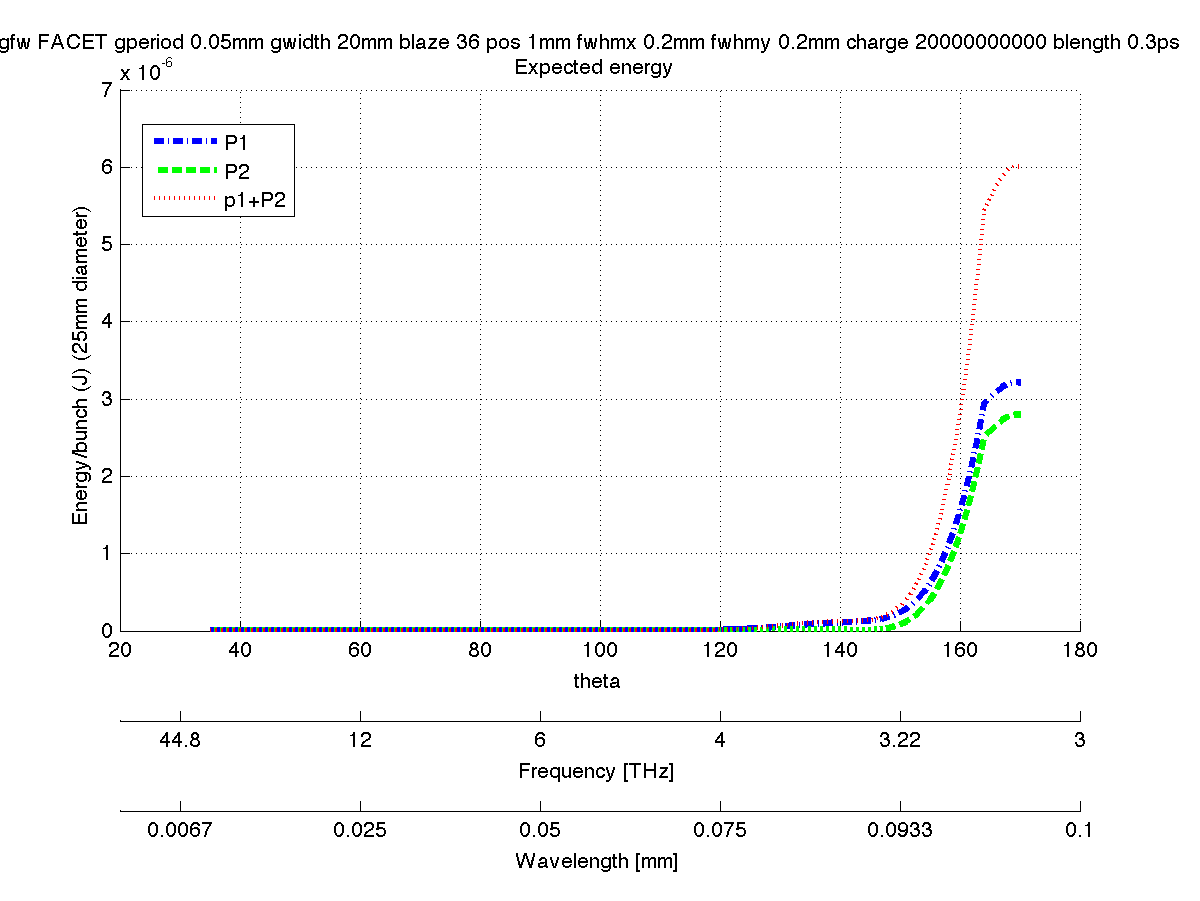Viewport: 1200px width, 901px height.
Task: Click y-axis tick value 0
Action: click(105, 631)
